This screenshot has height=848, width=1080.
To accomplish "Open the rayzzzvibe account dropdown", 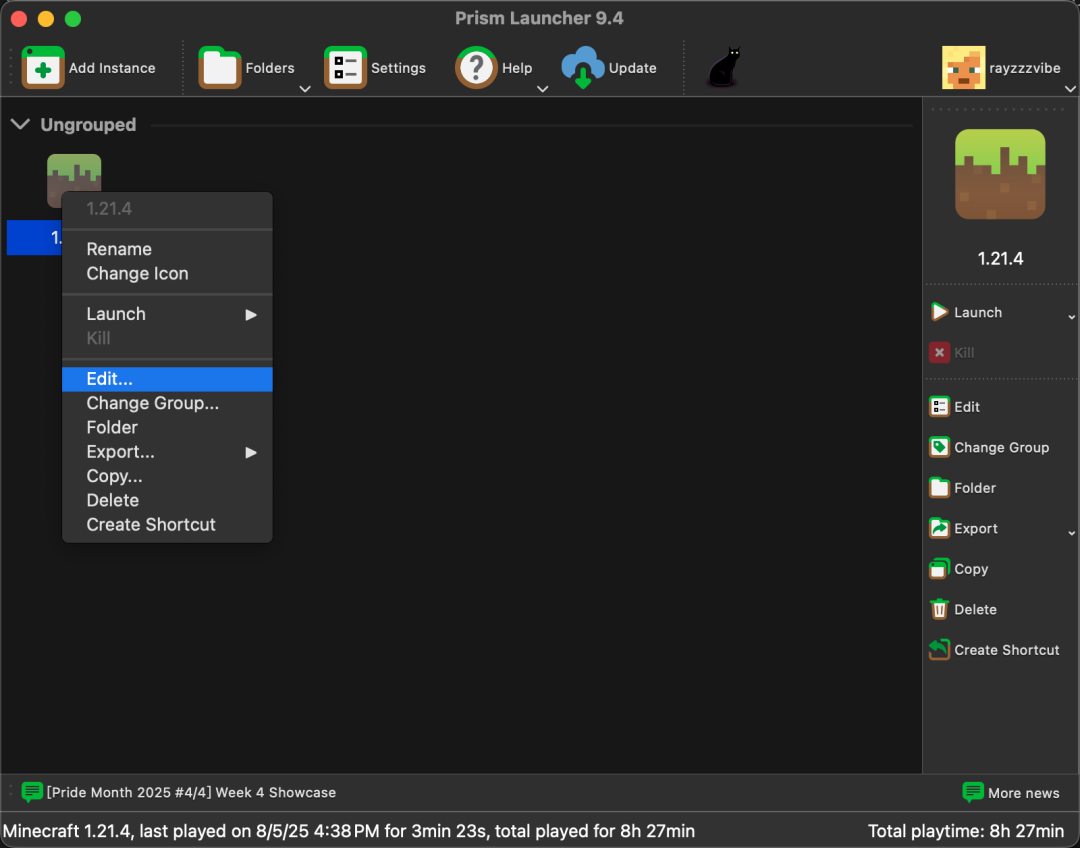I will [x=1070, y=89].
